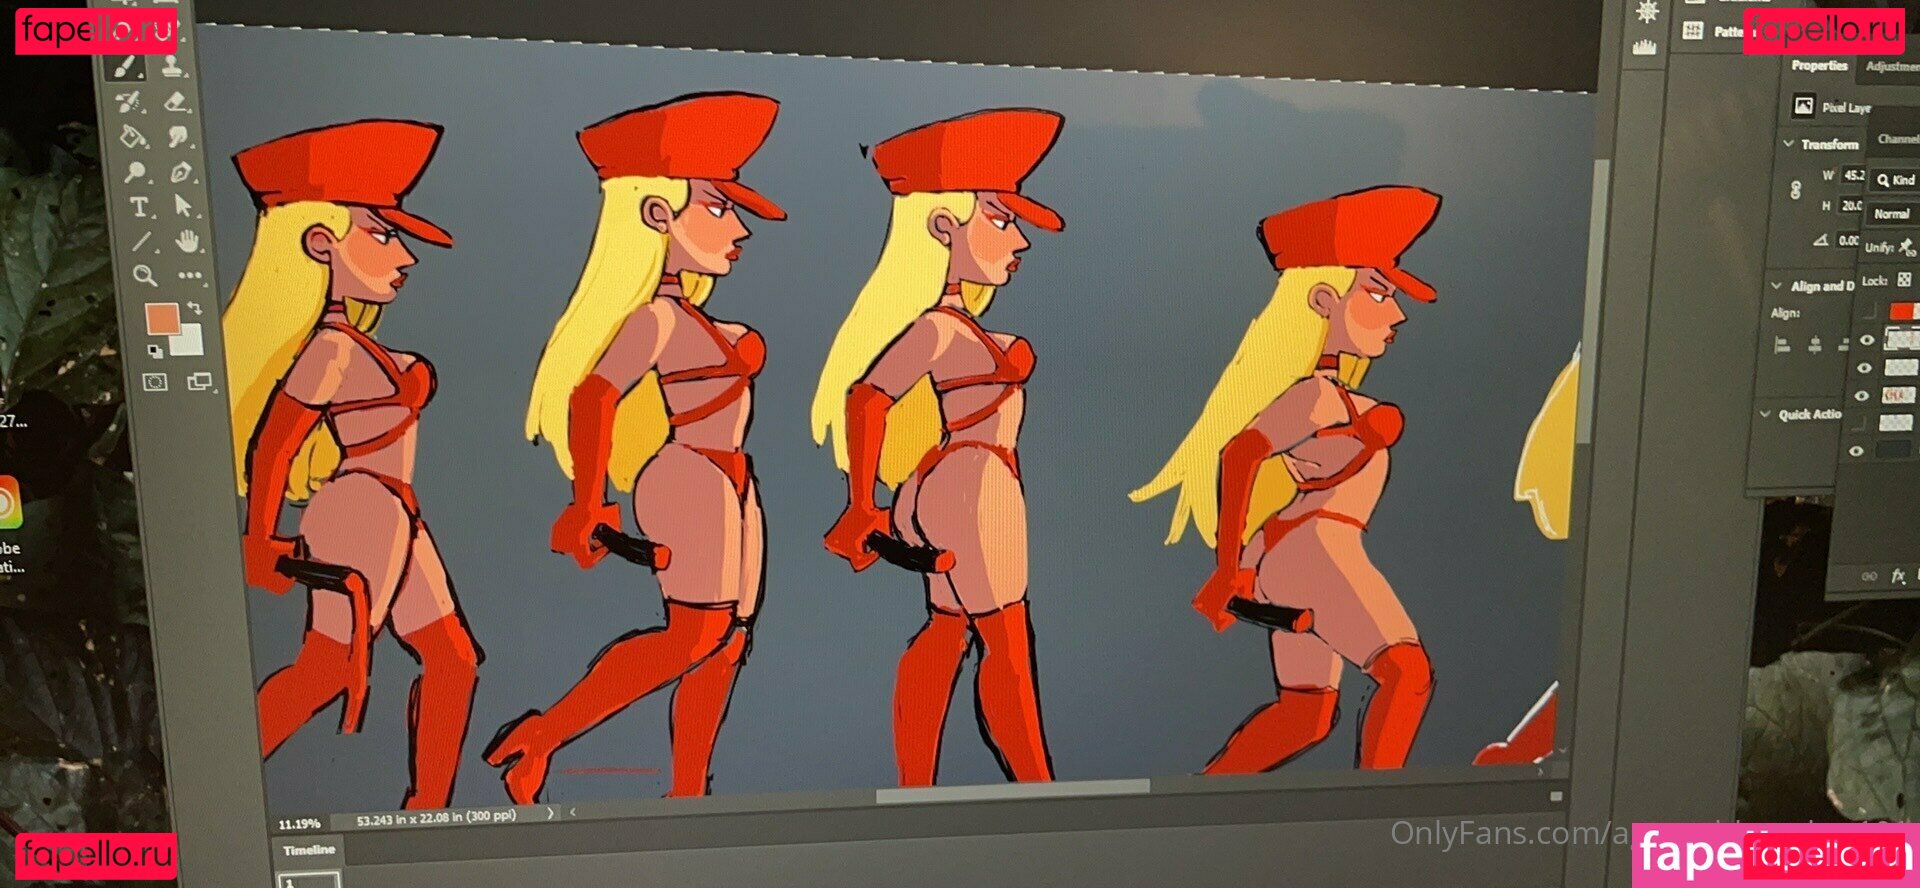Select the Paint Bucket tool
Viewport: 1920px width, 888px height.
[x=132, y=136]
